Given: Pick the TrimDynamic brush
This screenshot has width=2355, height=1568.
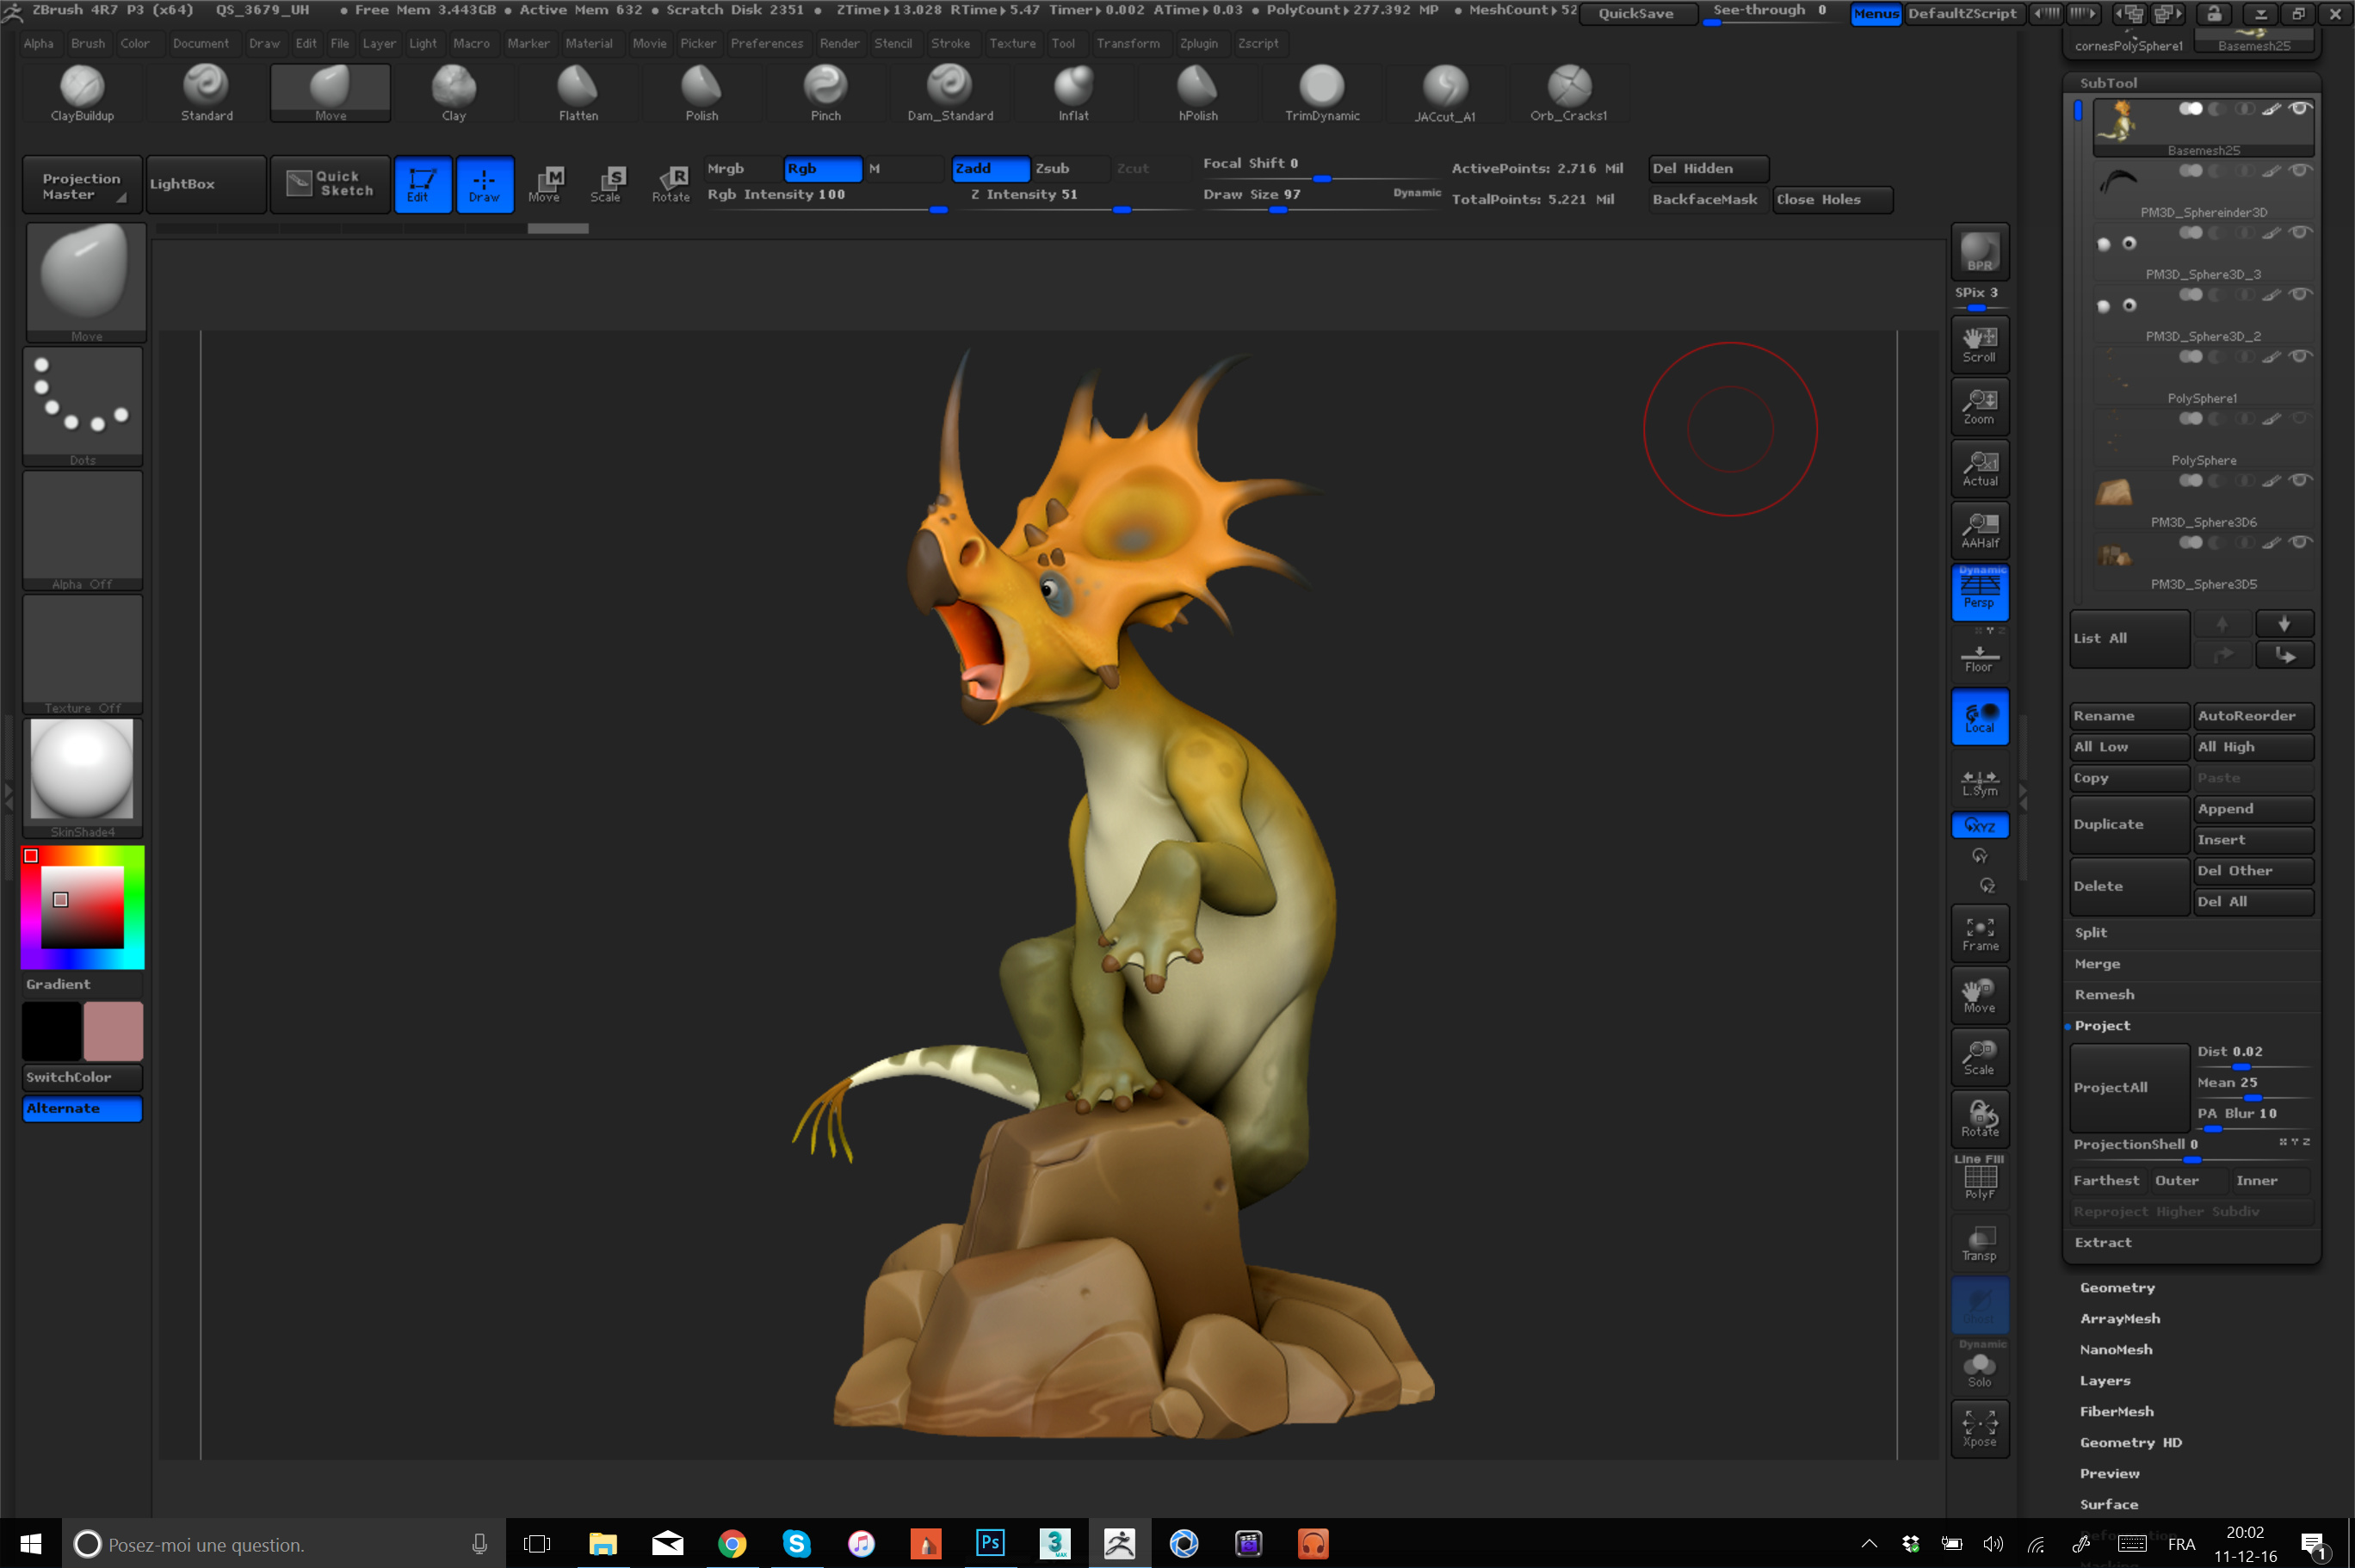Looking at the screenshot, I should point(1322,93).
